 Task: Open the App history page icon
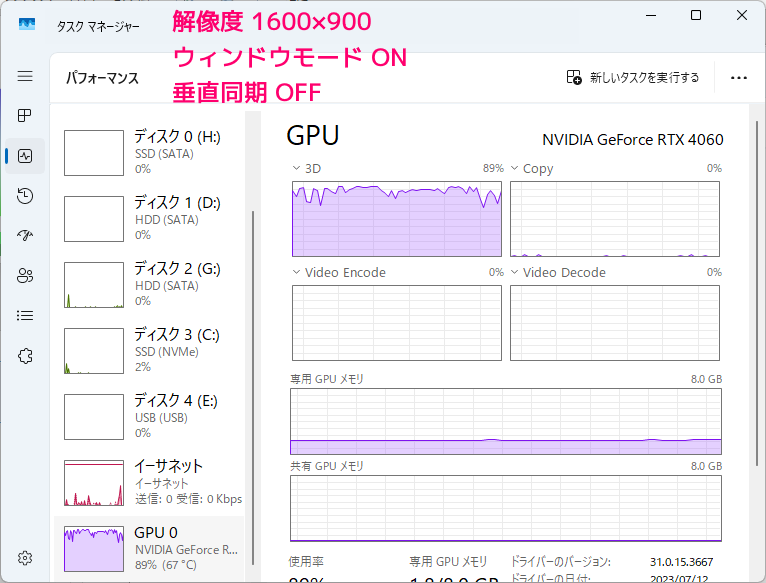point(25,195)
